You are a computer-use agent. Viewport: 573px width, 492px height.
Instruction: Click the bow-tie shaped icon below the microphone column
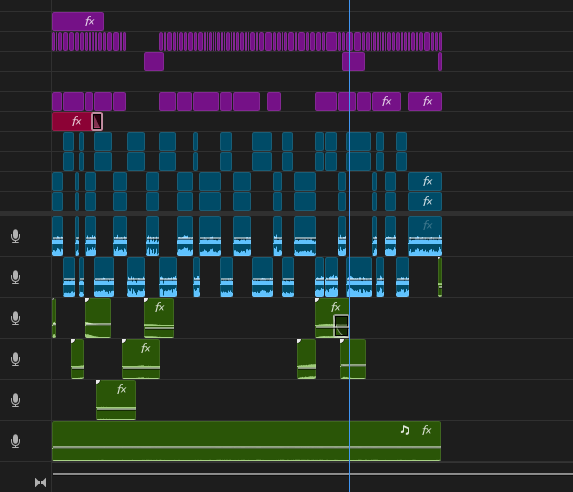coord(41,482)
